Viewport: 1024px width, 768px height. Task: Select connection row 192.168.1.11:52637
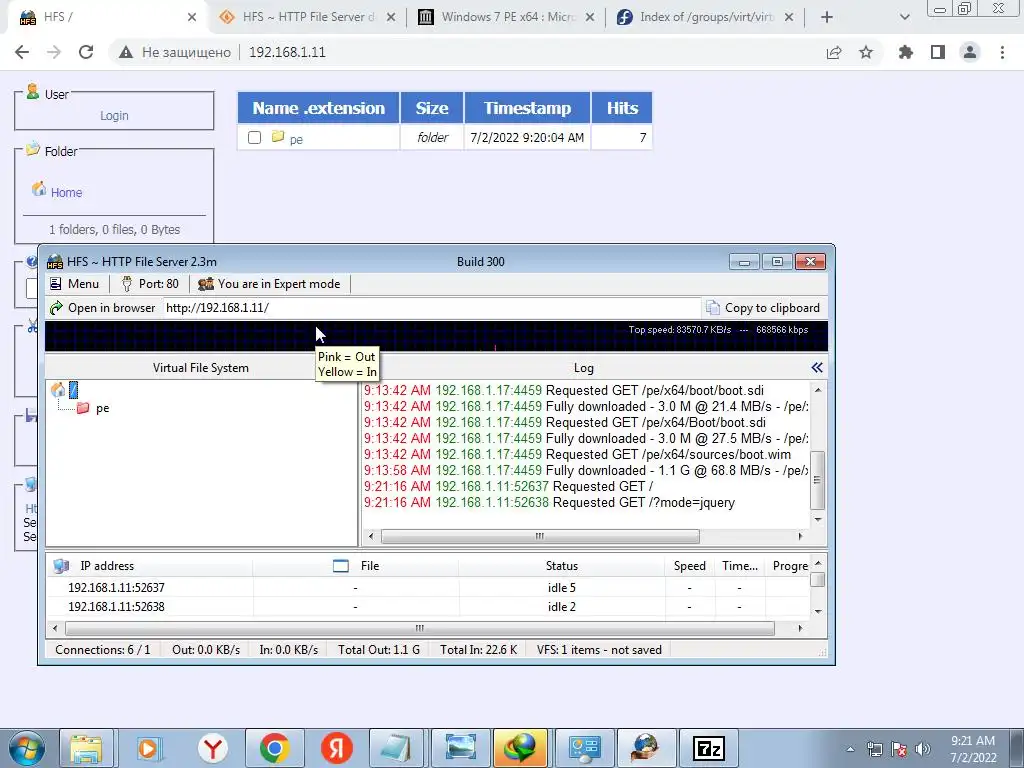428,588
